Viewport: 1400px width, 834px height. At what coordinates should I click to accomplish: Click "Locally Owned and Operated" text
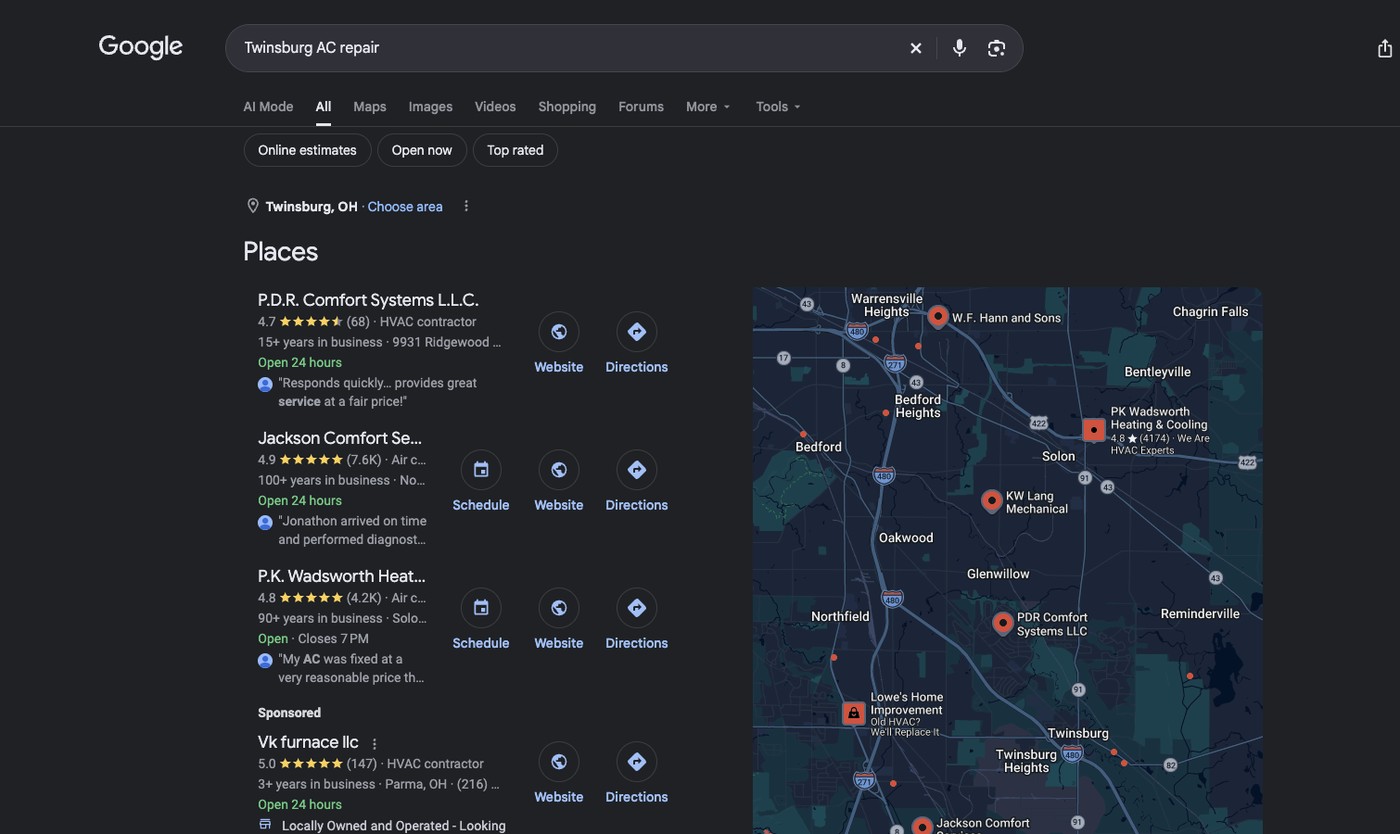click(393, 826)
